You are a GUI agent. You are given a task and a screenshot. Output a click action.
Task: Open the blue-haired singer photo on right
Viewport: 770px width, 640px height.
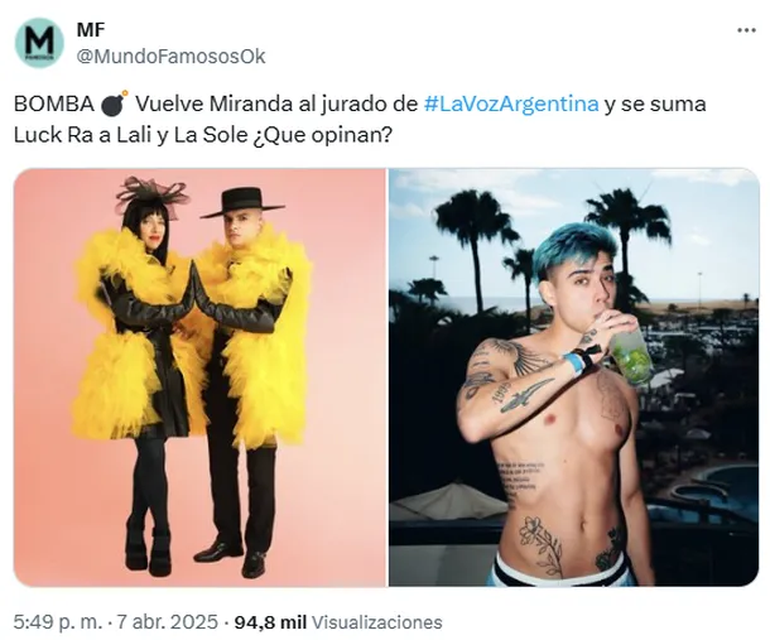point(574,377)
